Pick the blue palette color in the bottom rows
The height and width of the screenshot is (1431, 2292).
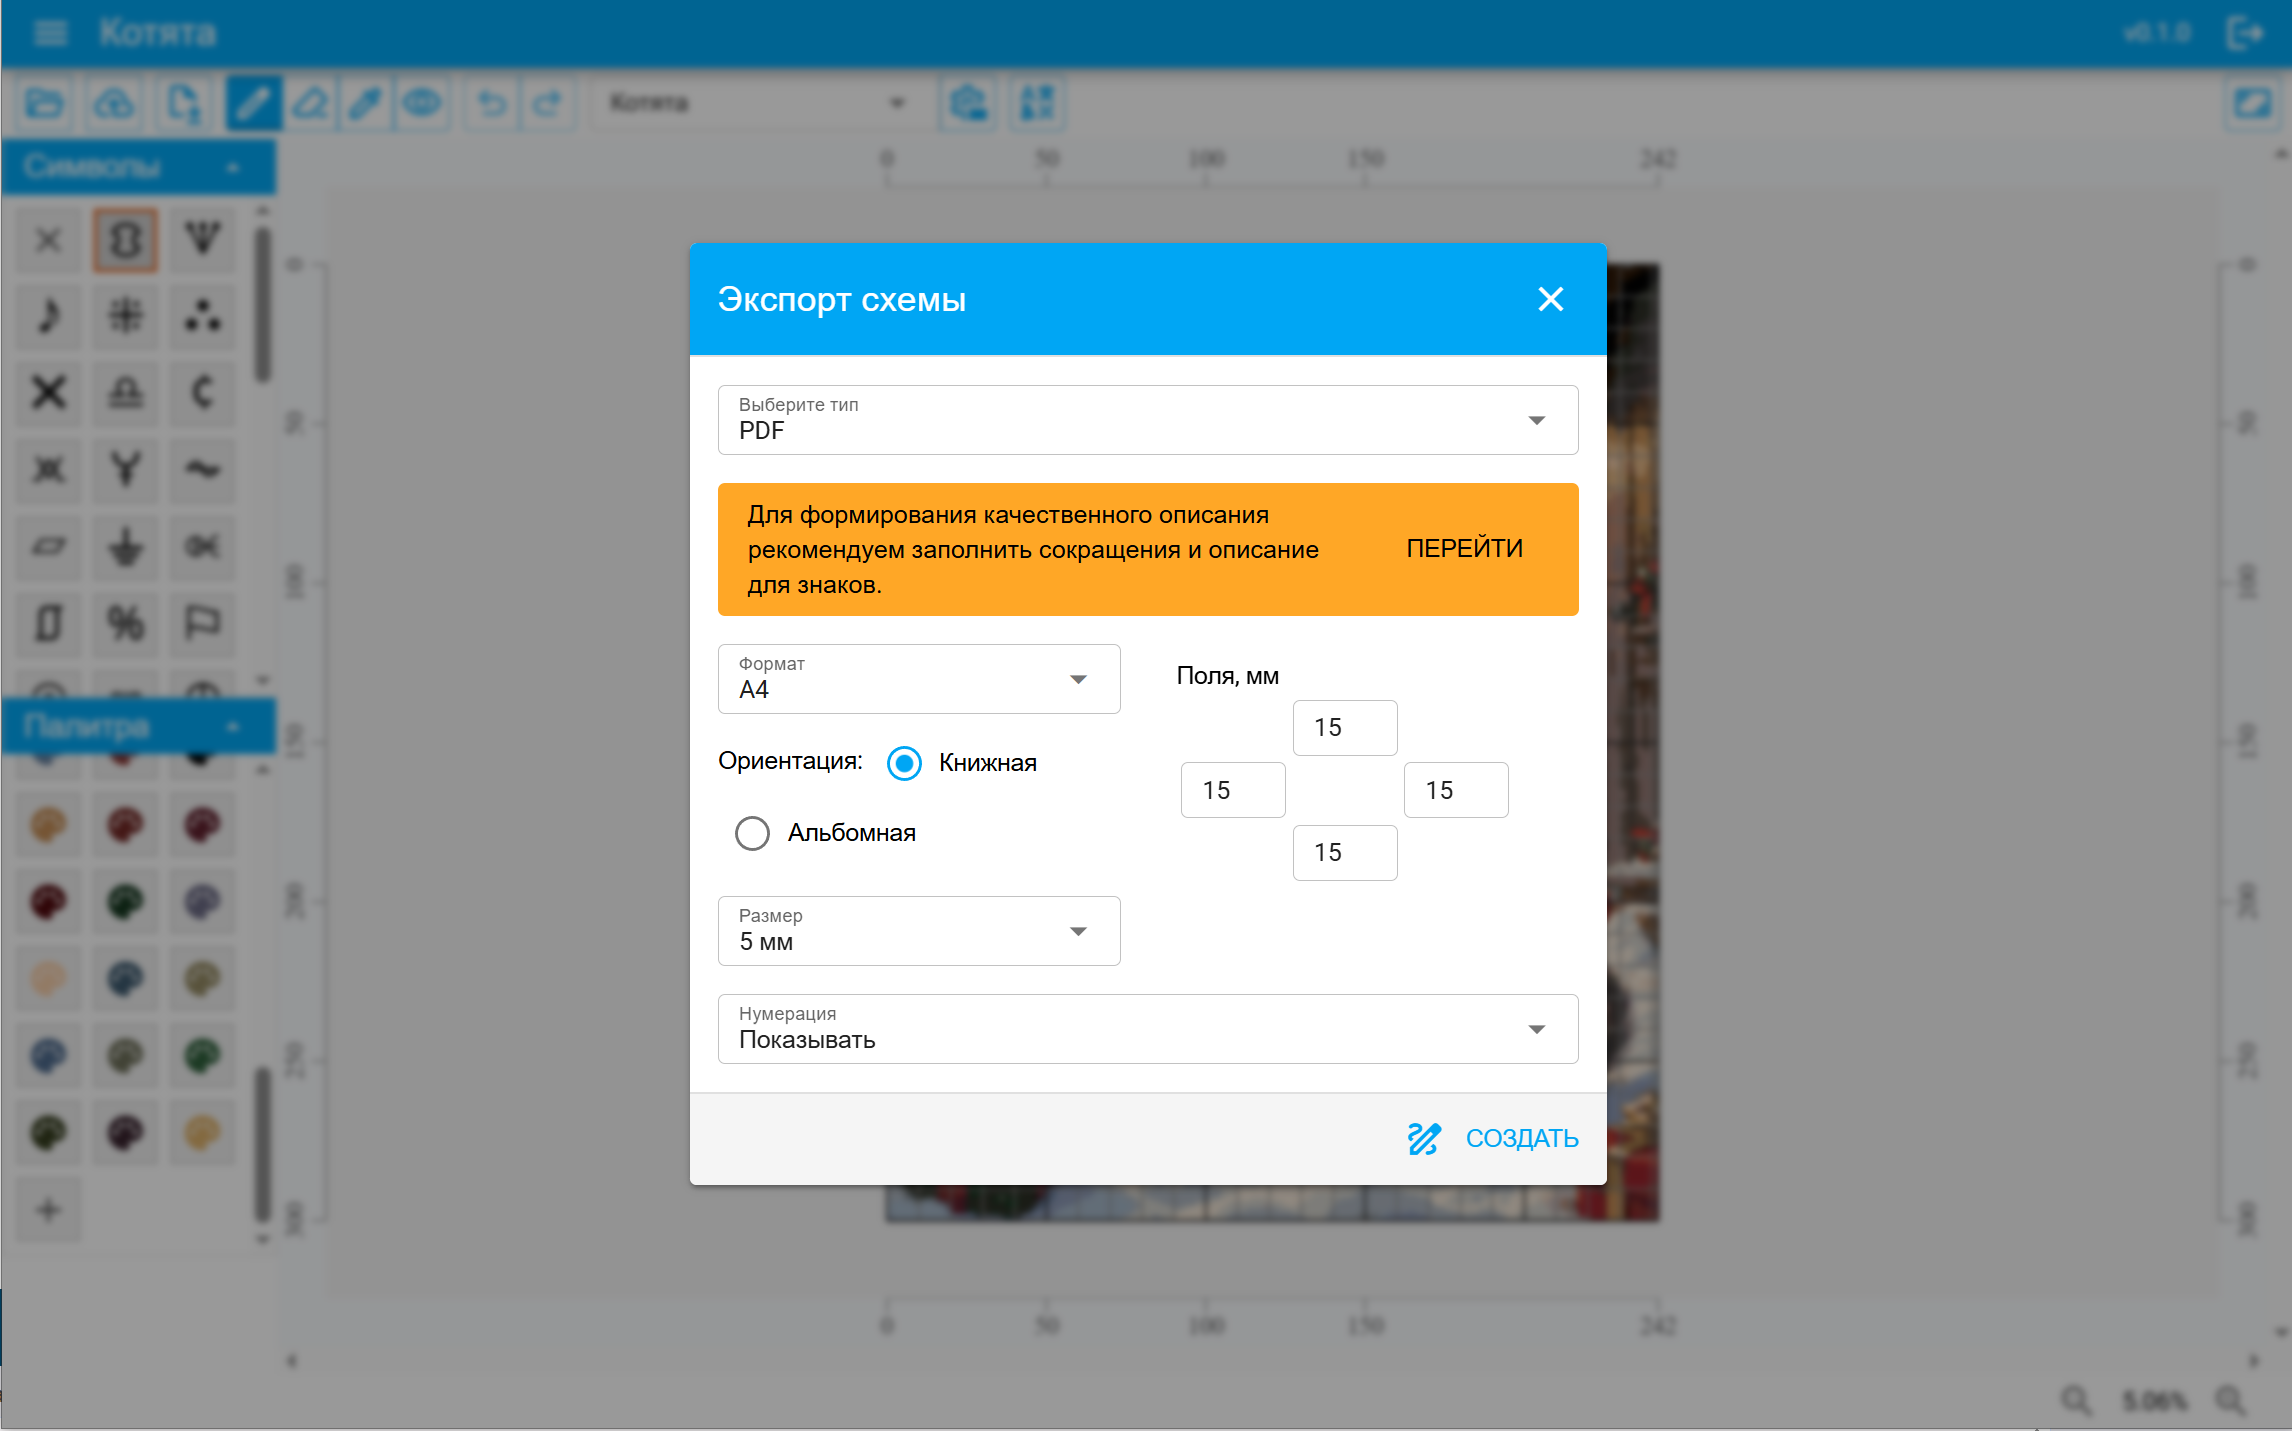click(48, 1056)
